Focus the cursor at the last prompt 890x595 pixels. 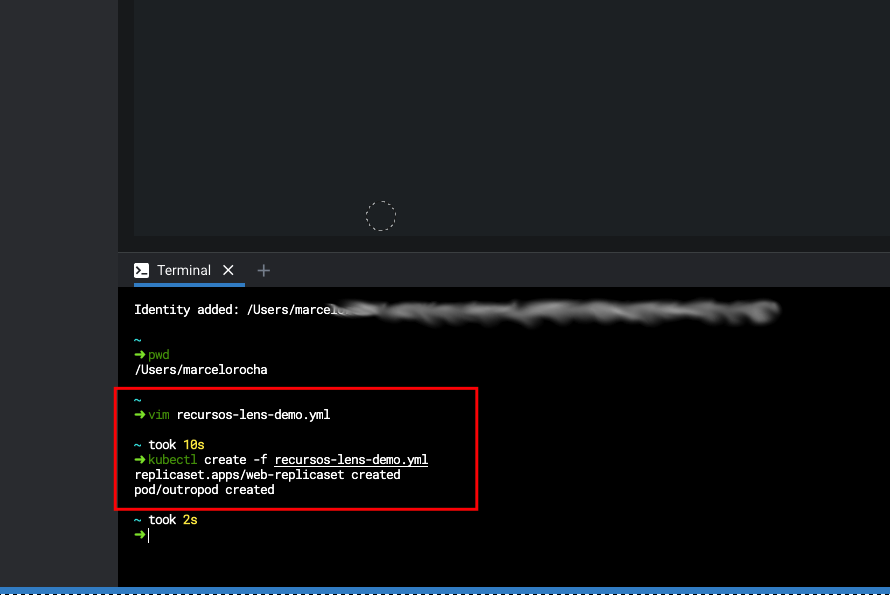[148, 535]
